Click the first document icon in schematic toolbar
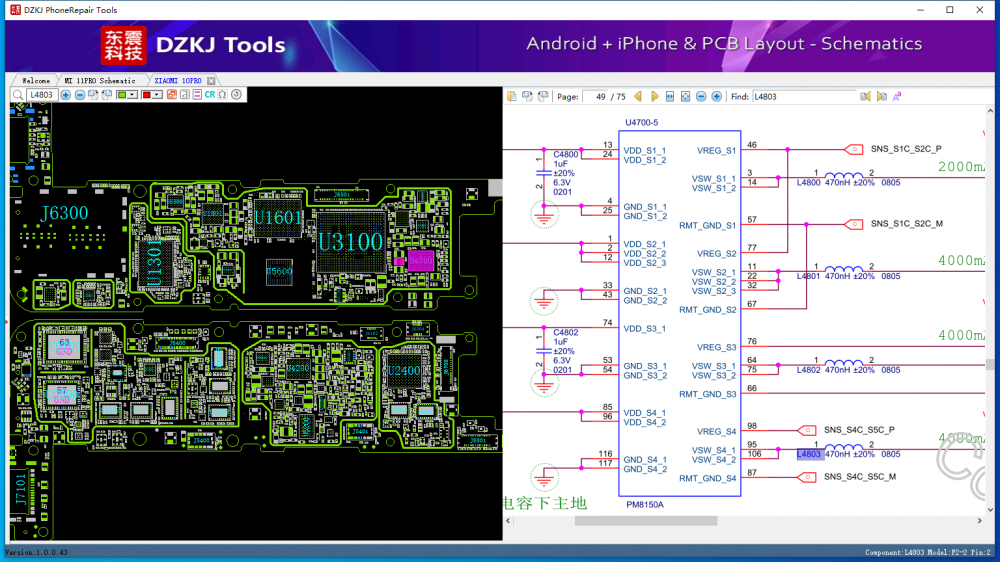The height and width of the screenshot is (562, 1000). tap(511, 96)
